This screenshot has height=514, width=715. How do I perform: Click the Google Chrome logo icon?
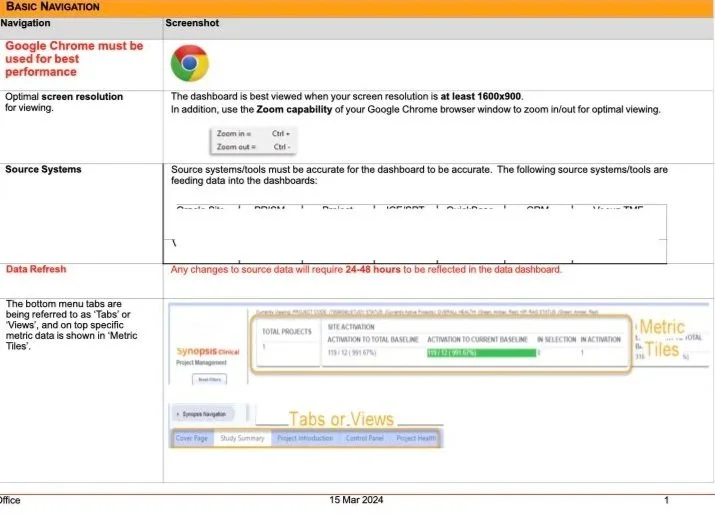point(190,63)
